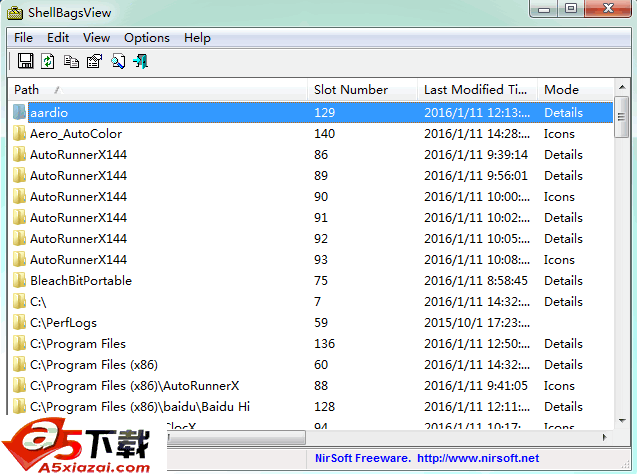Open the View menu
This screenshot has height=474, width=637.
96,38
